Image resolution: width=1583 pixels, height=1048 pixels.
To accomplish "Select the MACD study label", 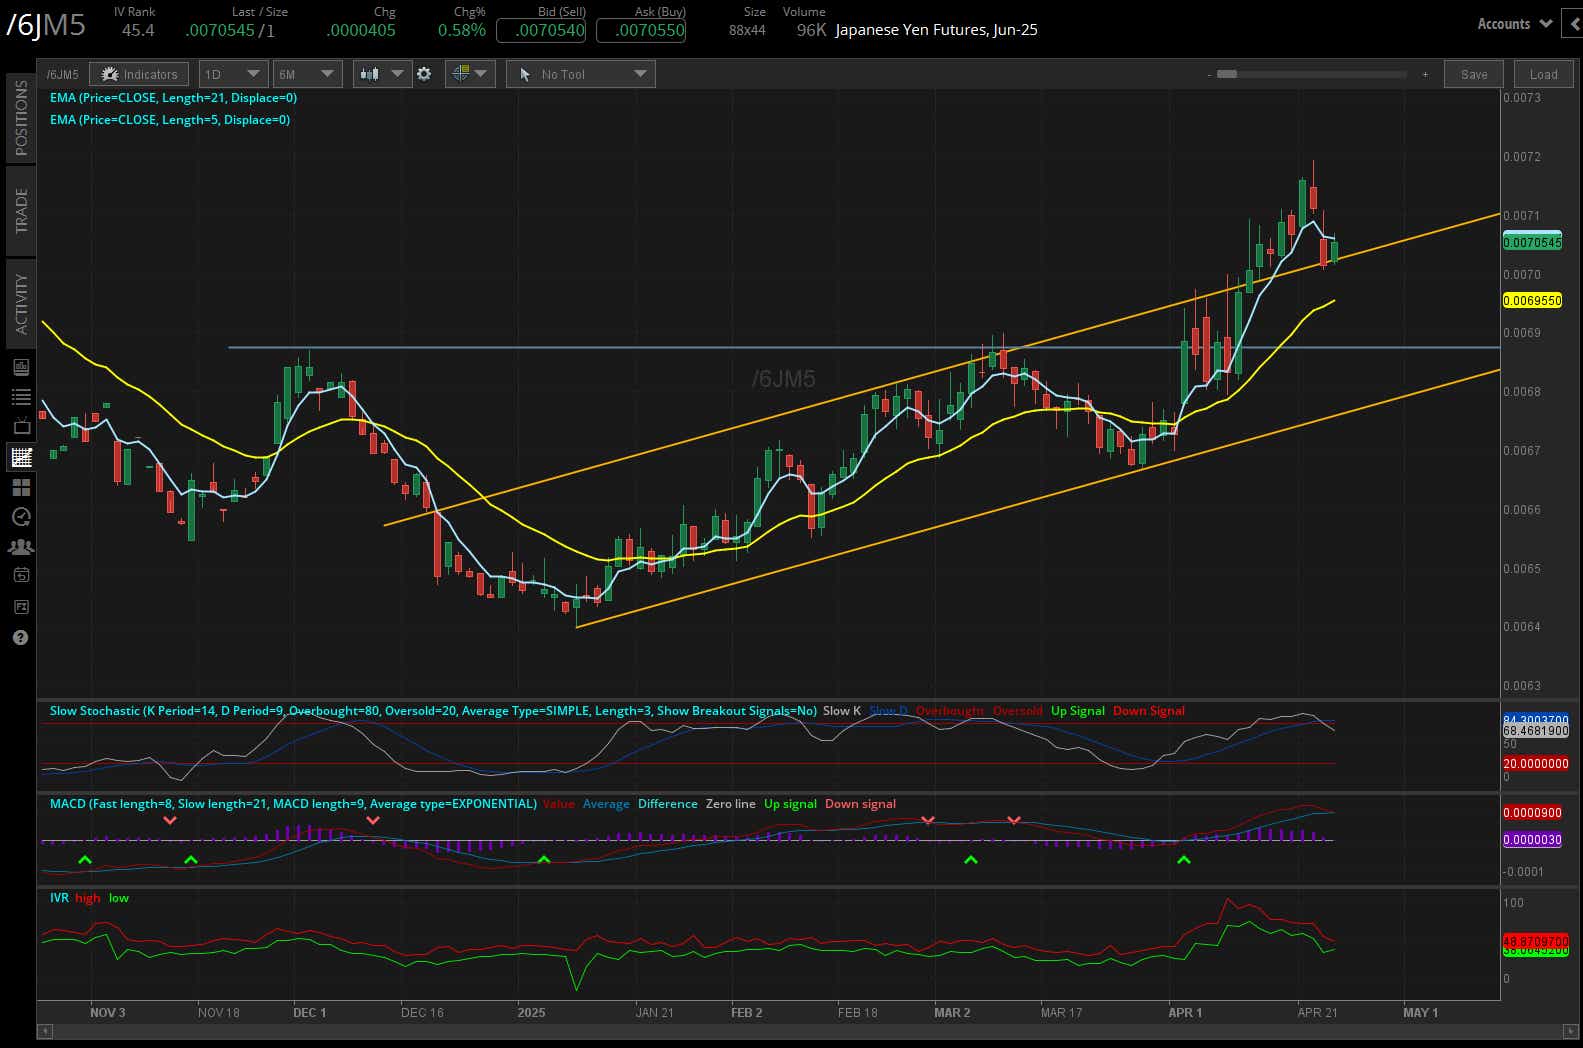I will [x=293, y=804].
